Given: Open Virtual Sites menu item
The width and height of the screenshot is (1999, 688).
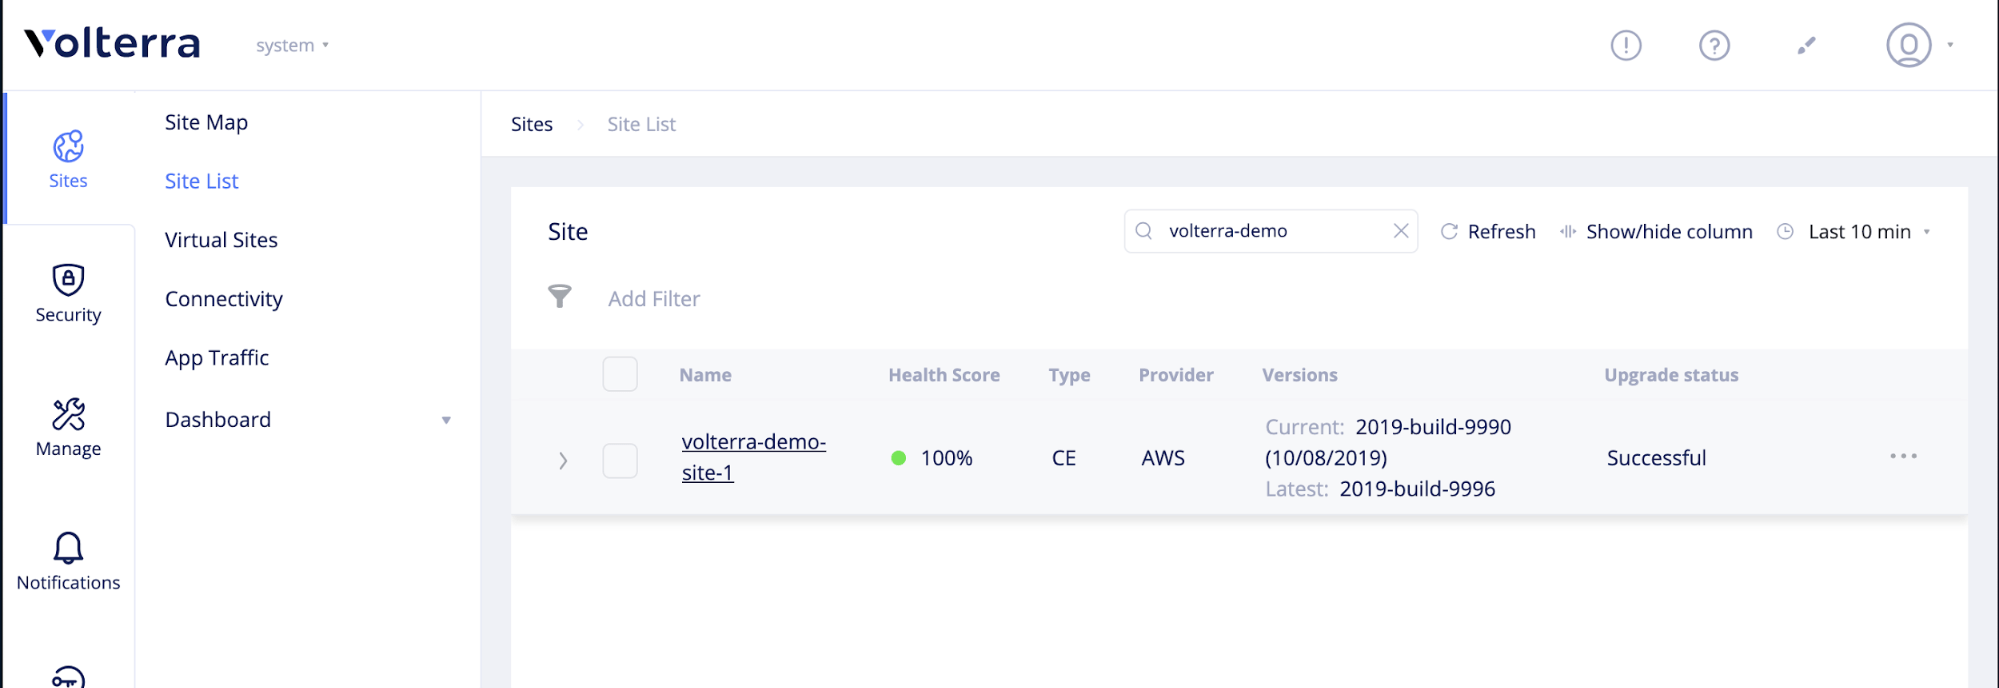Looking at the screenshot, I should (x=221, y=240).
